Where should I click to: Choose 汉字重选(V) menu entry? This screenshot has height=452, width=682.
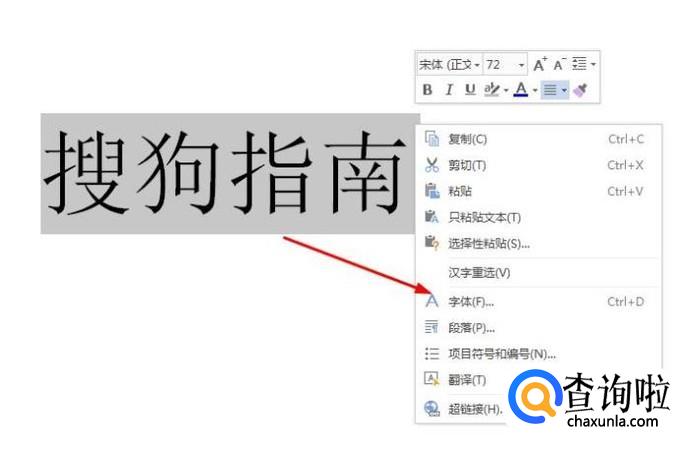[x=538, y=273]
